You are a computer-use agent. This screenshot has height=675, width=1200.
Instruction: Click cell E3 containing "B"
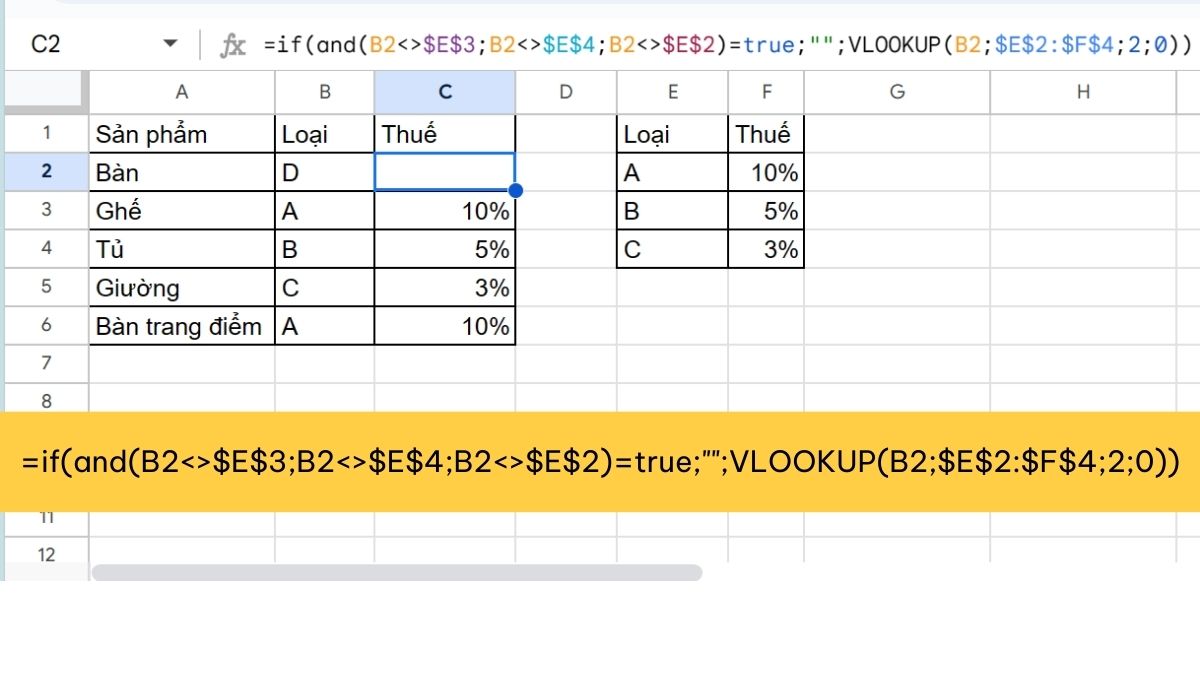672,211
